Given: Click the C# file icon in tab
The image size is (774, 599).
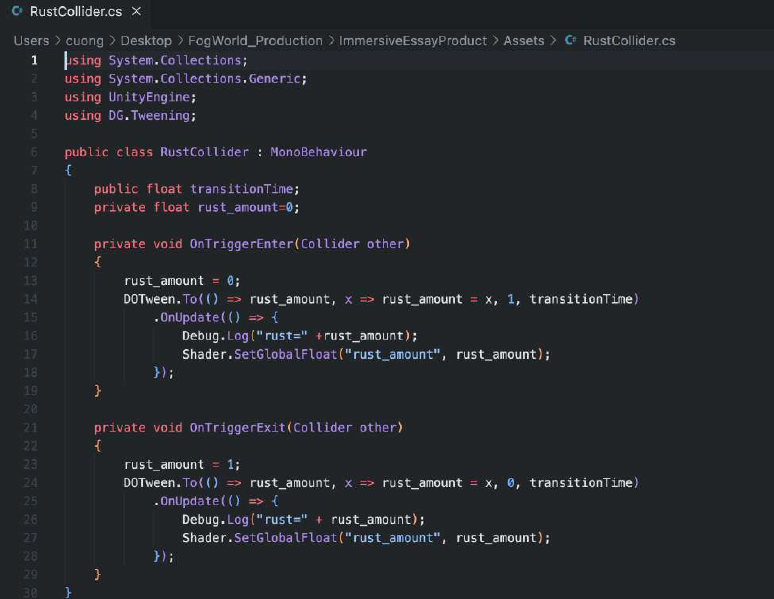Looking at the screenshot, I should click(x=17, y=11).
